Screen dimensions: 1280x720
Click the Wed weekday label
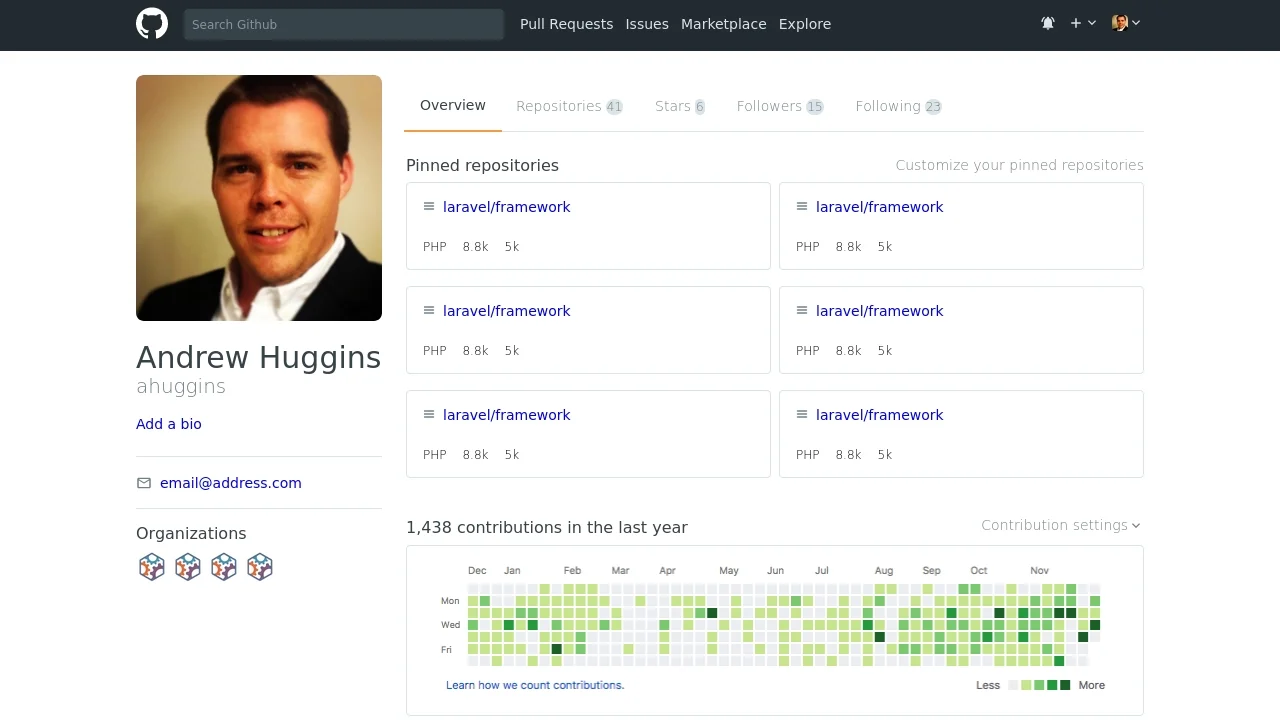tap(451, 625)
